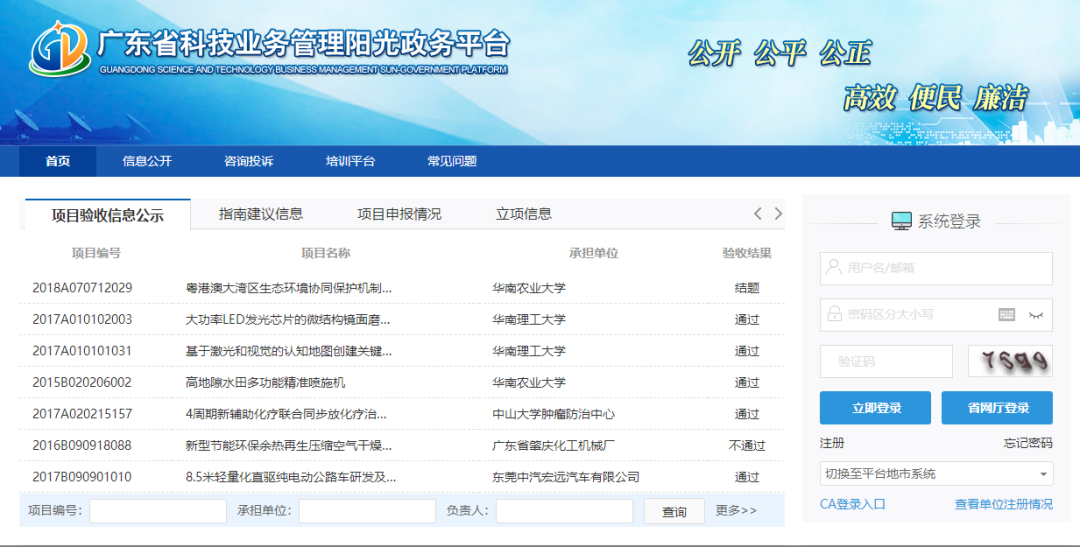This screenshot has height=547, width=1080.
Task: Open the 切换至平台地市系统 dropdown
Action: point(936,474)
